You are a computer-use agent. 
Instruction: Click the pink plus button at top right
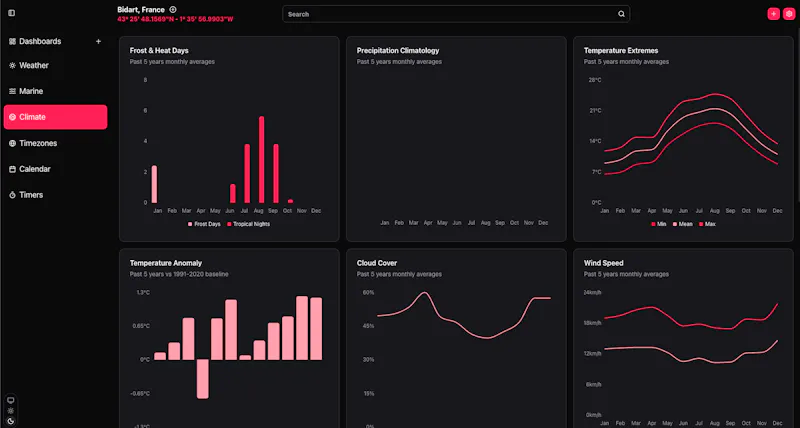[x=773, y=14]
